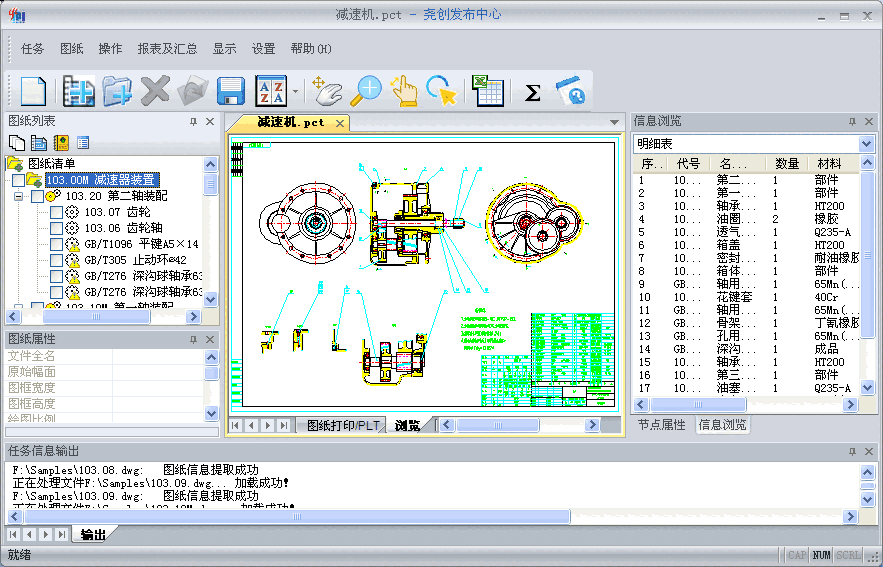Click the add drawings toolbar icon
This screenshot has height=567, width=883.
(78, 91)
